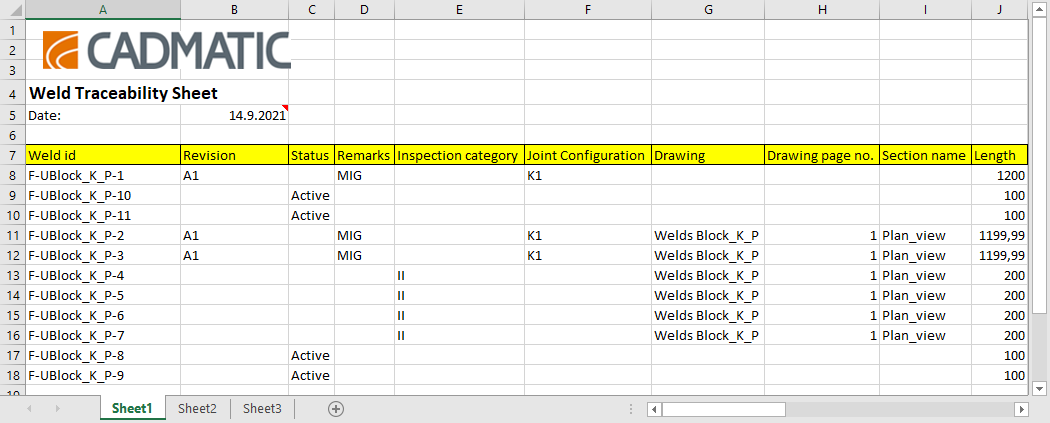Switch to the Sheet2 tab
This screenshot has width=1050, height=423.
[x=197, y=408]
